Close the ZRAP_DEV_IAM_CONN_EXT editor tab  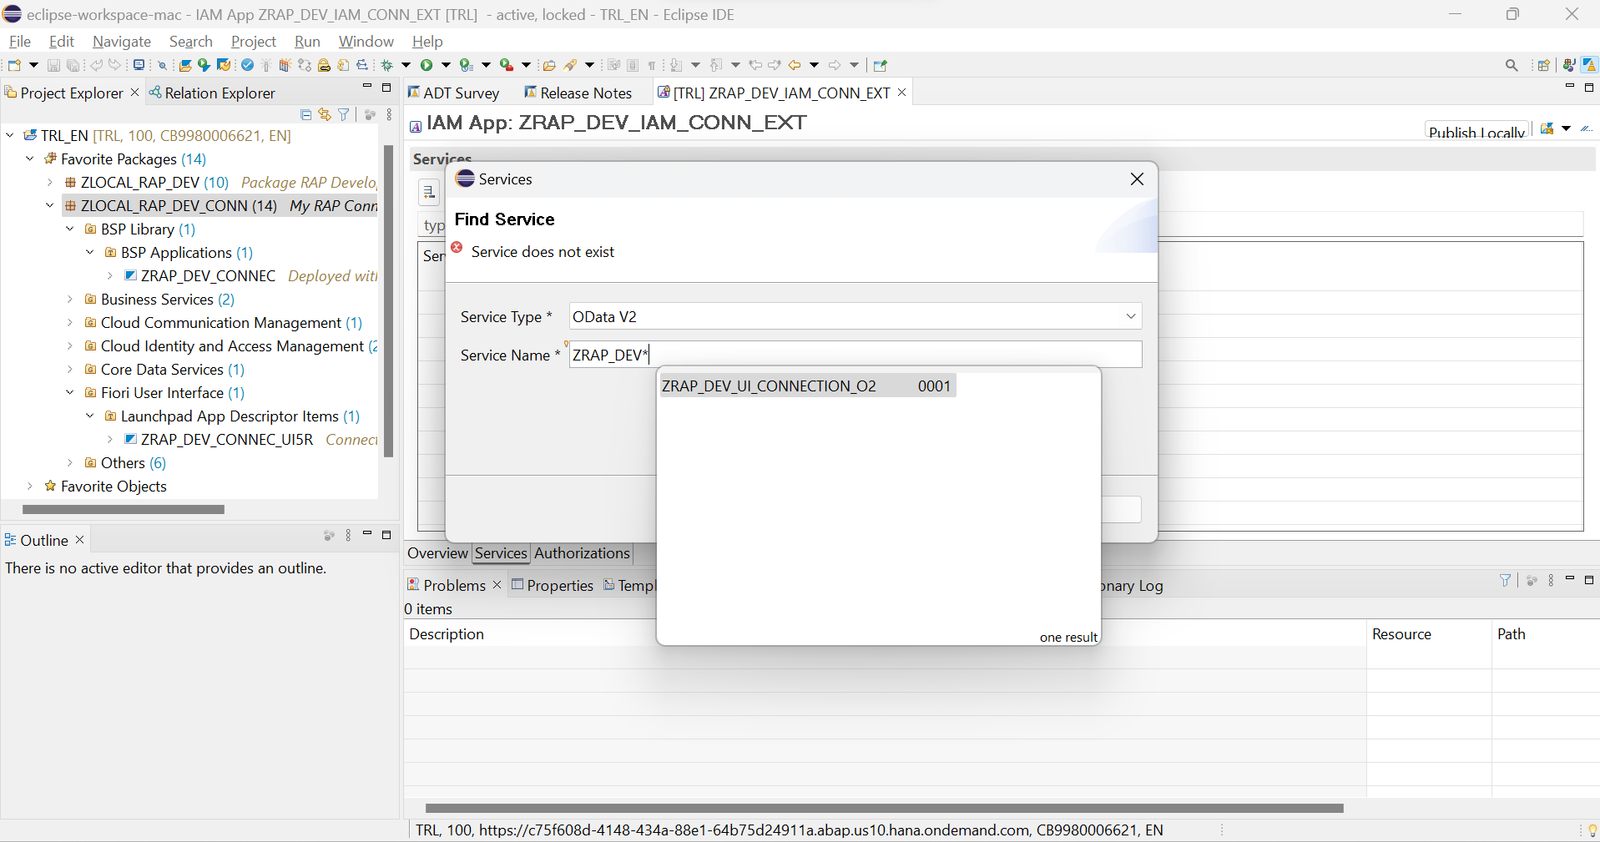[902, 92]
